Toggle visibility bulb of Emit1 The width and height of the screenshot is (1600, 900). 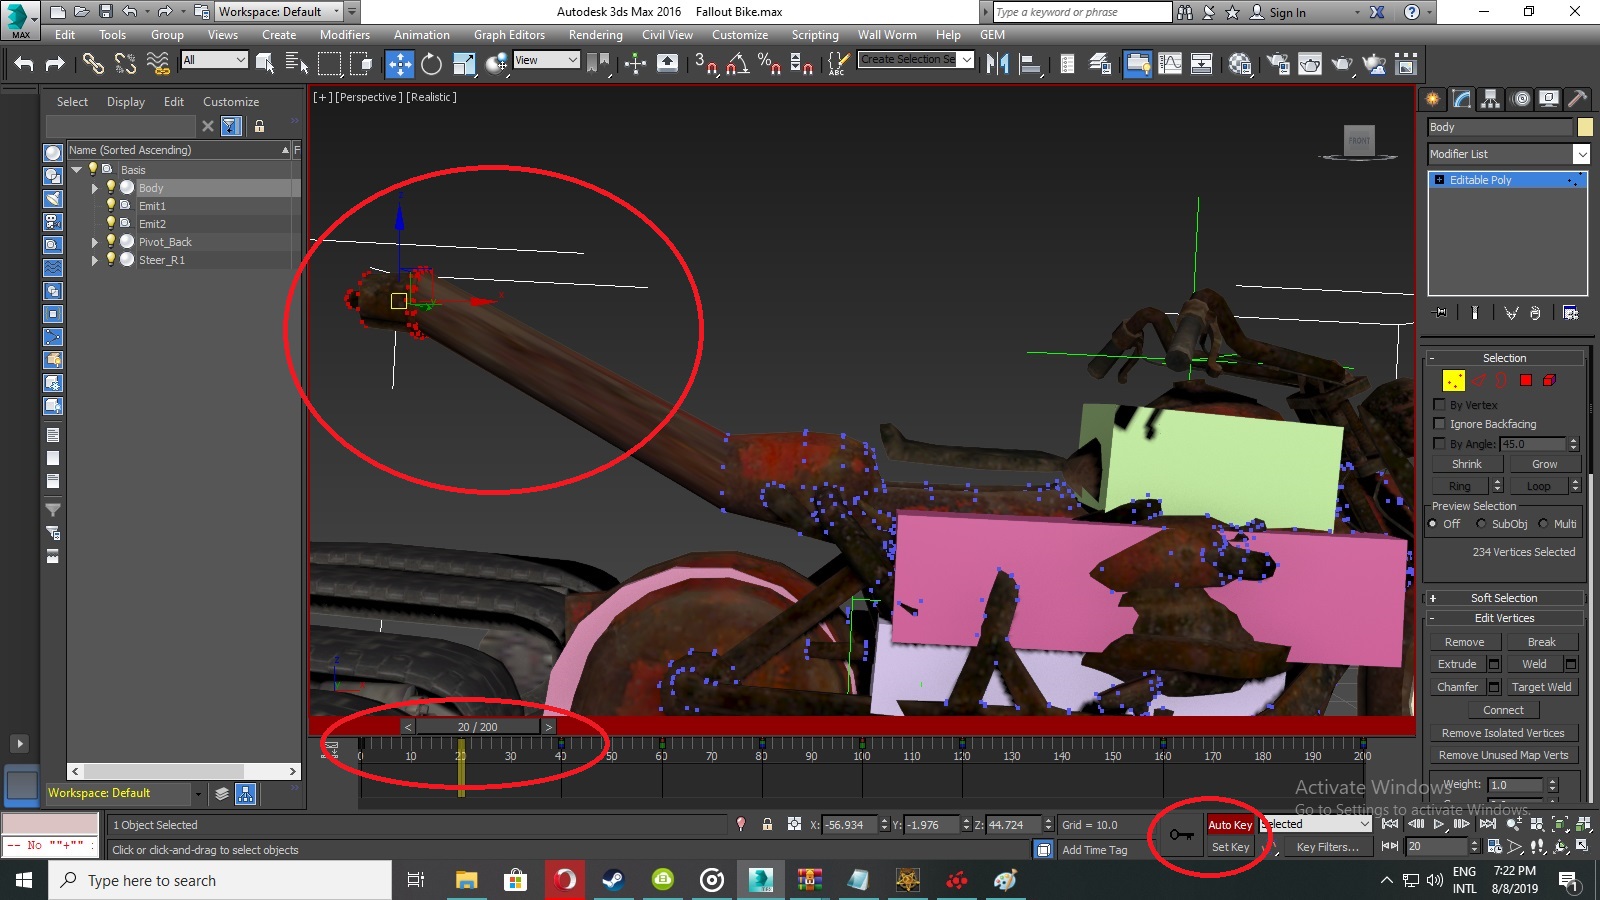(111, 205)
